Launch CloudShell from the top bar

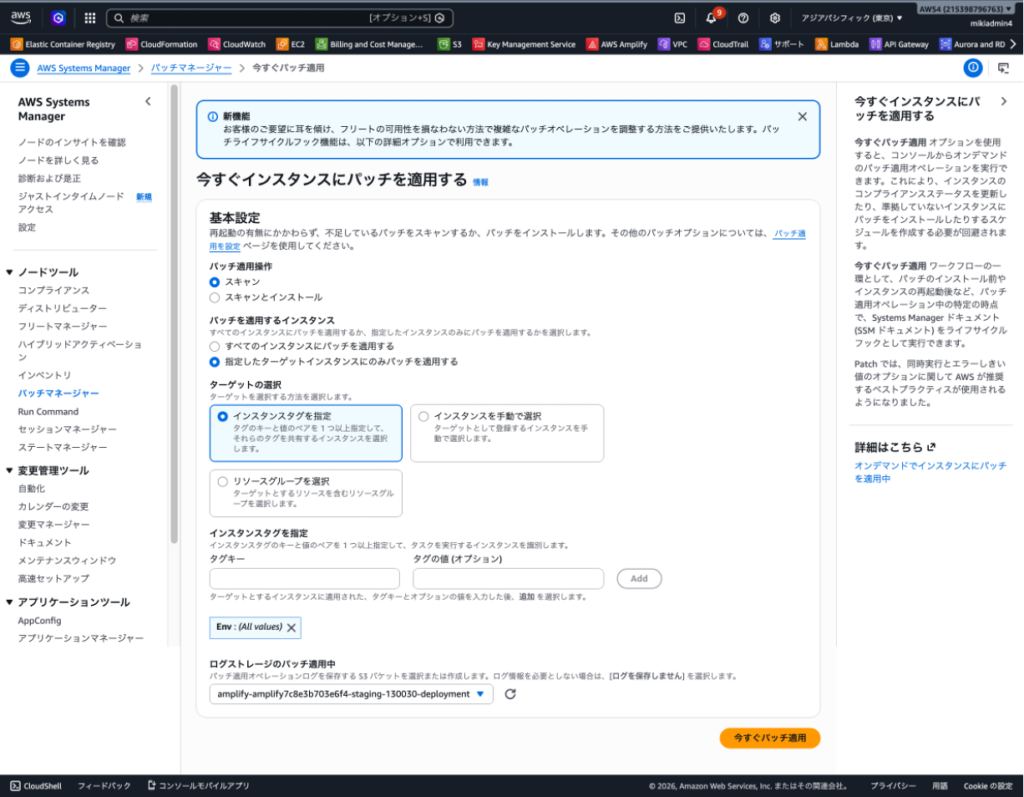(x=680, y=18)
